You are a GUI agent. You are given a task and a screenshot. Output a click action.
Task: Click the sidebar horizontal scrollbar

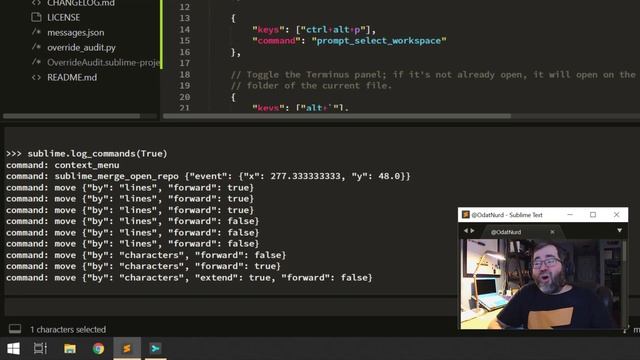(72, 116)
